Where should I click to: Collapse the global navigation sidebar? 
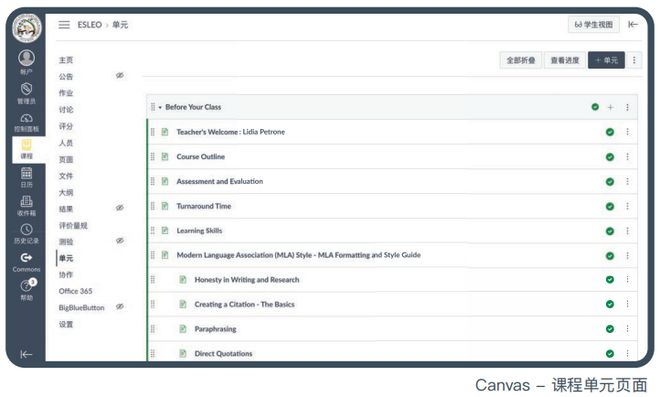pos(26,354)
